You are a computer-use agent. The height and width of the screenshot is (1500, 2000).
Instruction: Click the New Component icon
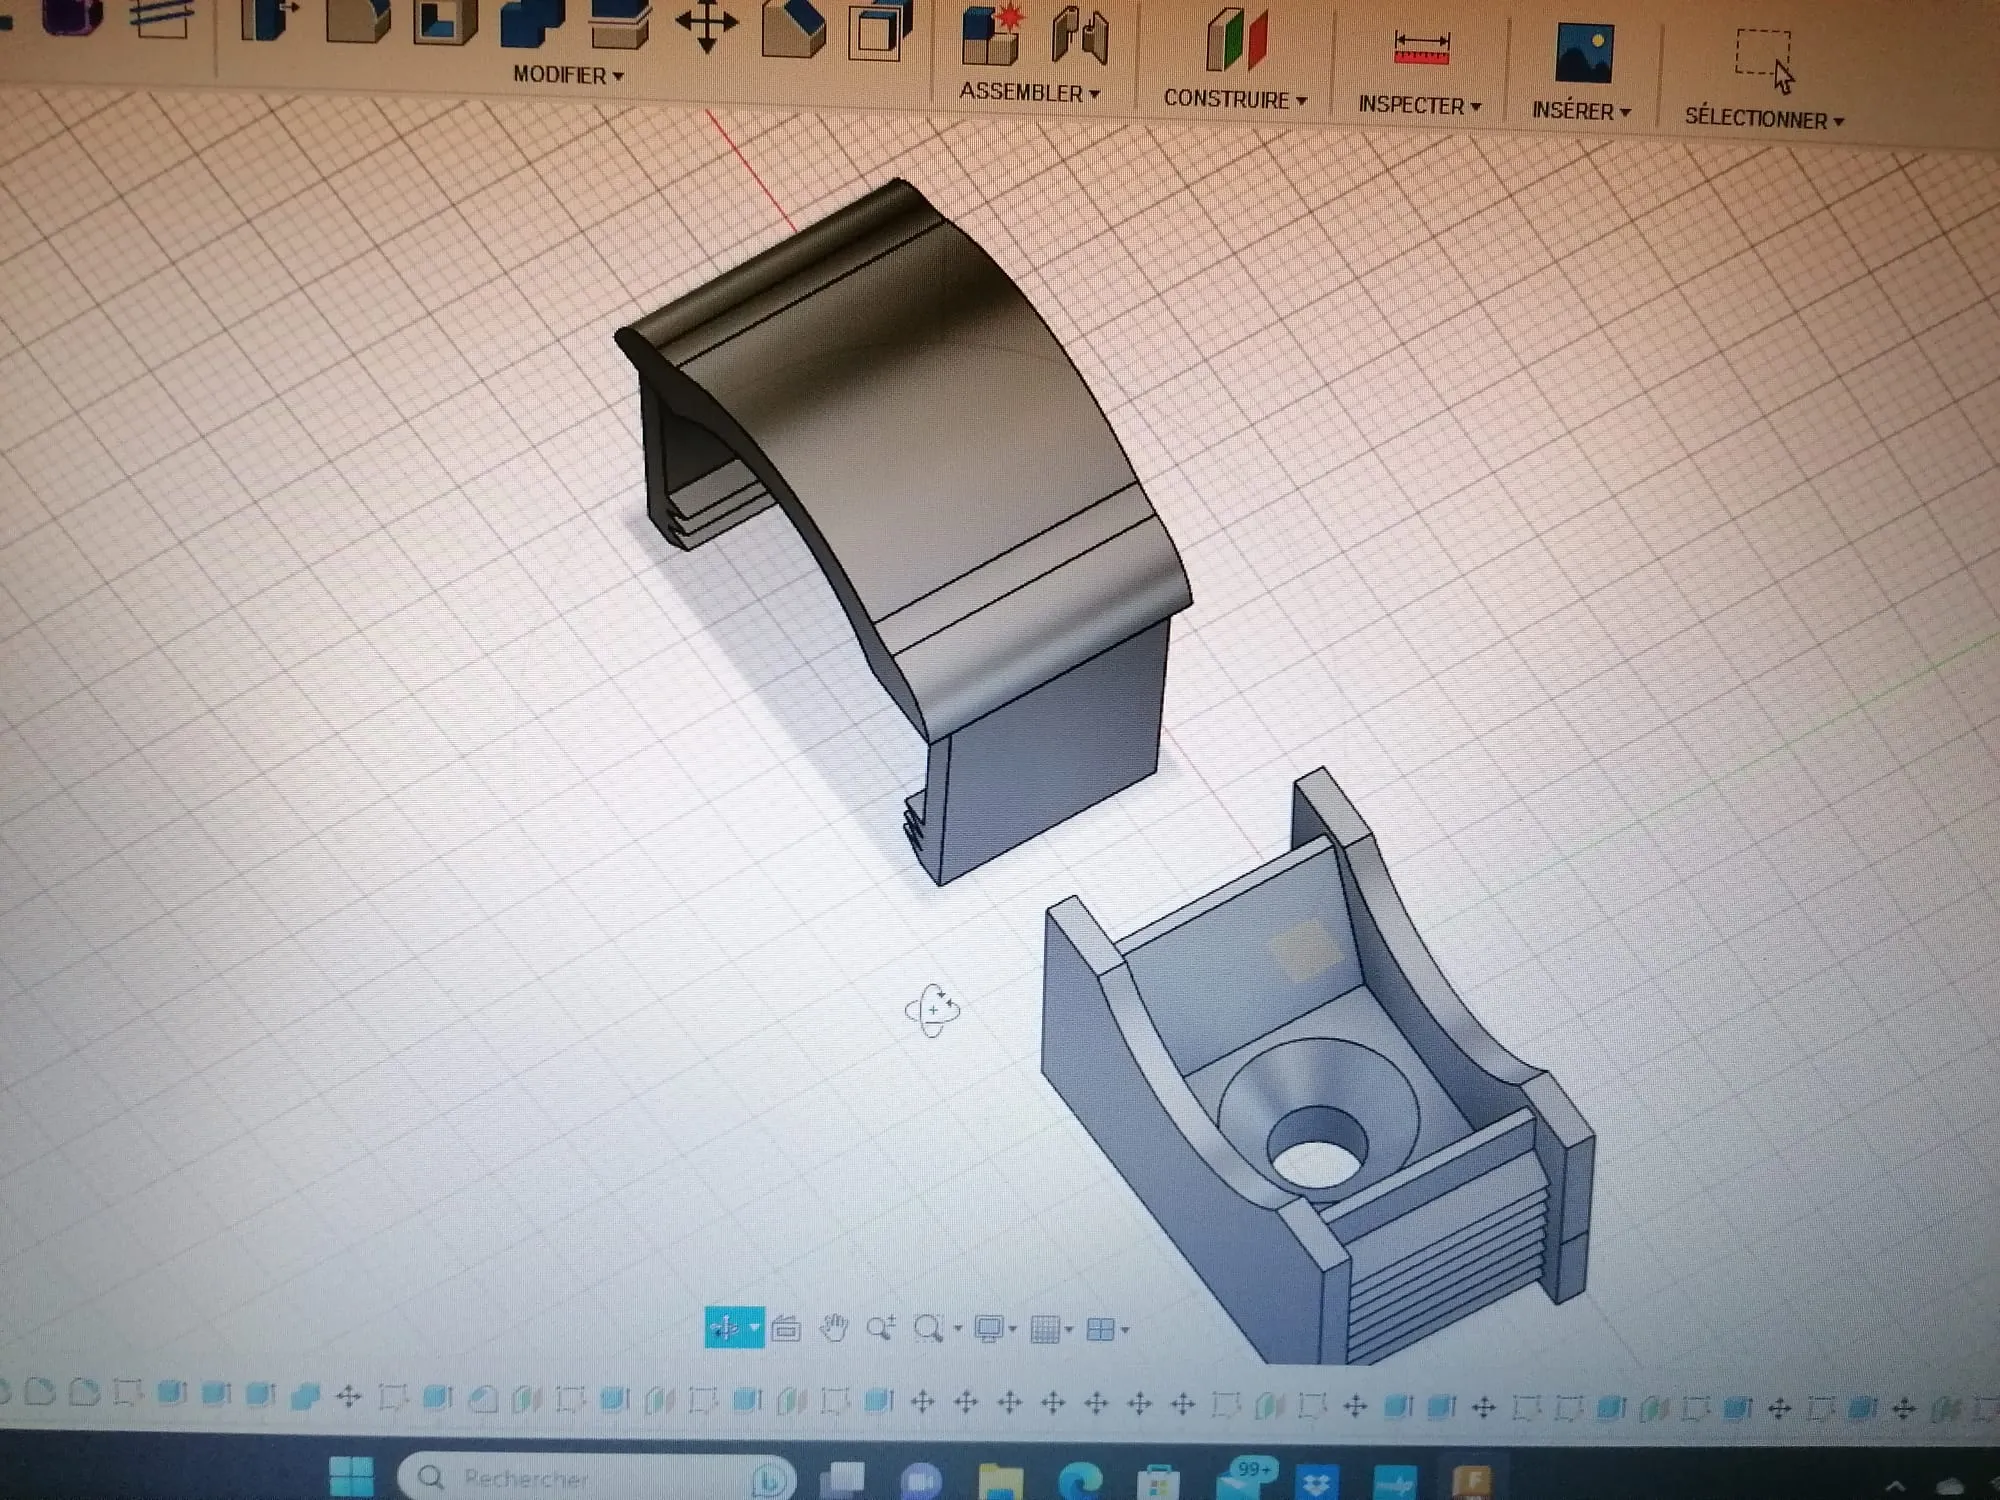coord(990,34)
